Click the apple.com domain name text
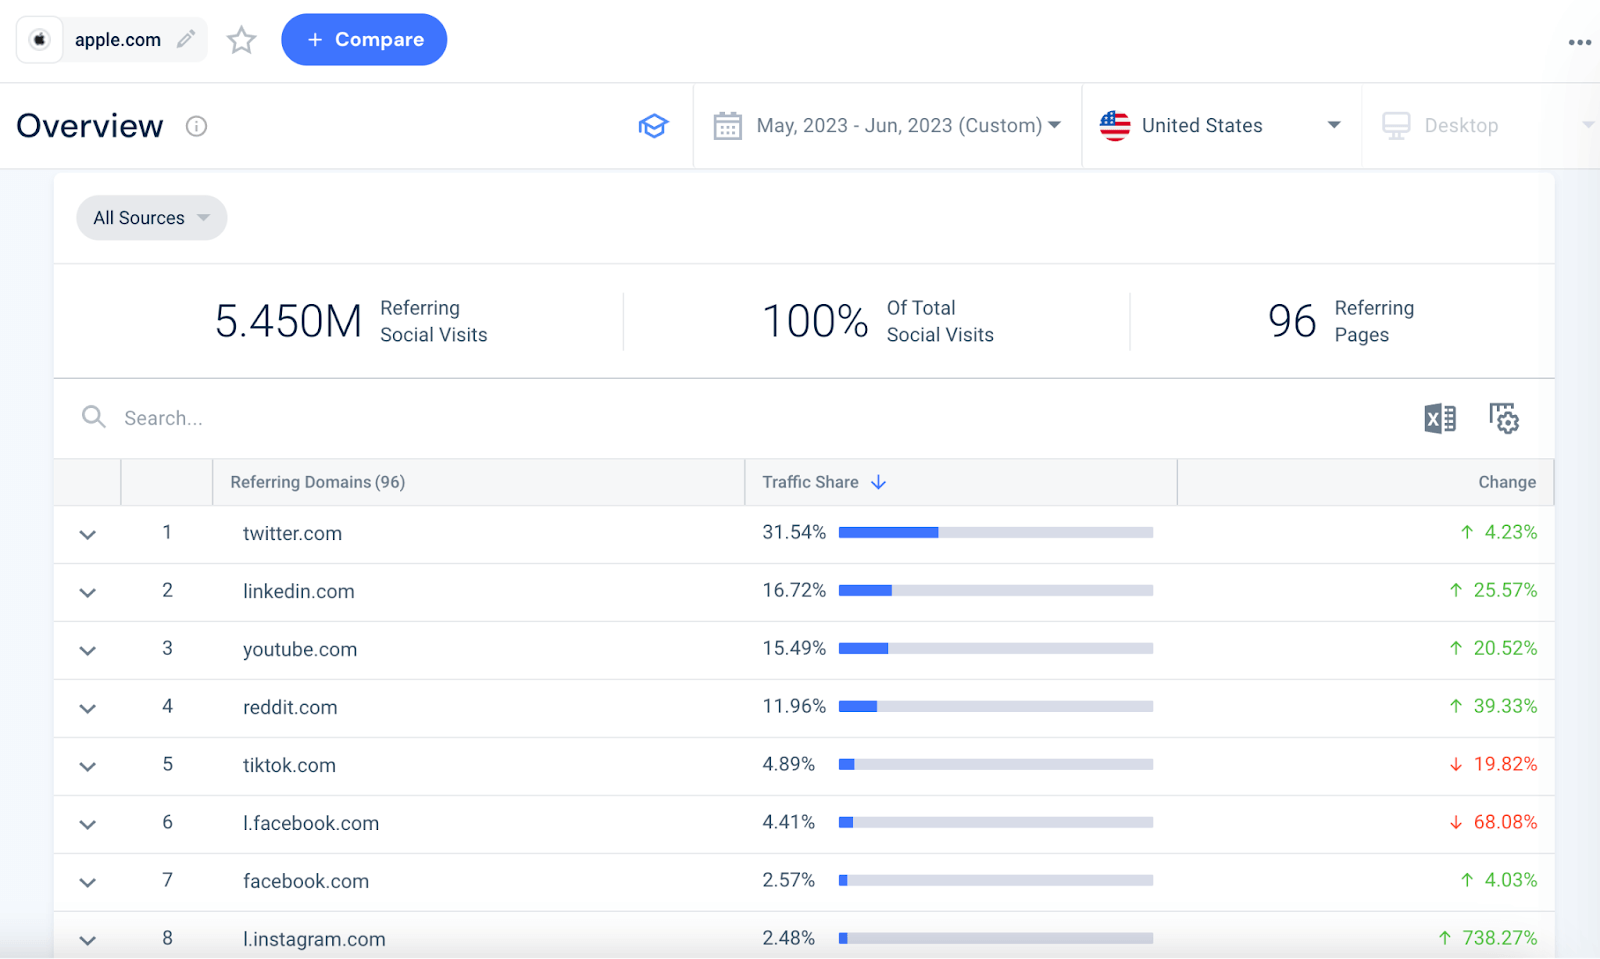This screenshot has width=1600, height=959. click(118, 40)
